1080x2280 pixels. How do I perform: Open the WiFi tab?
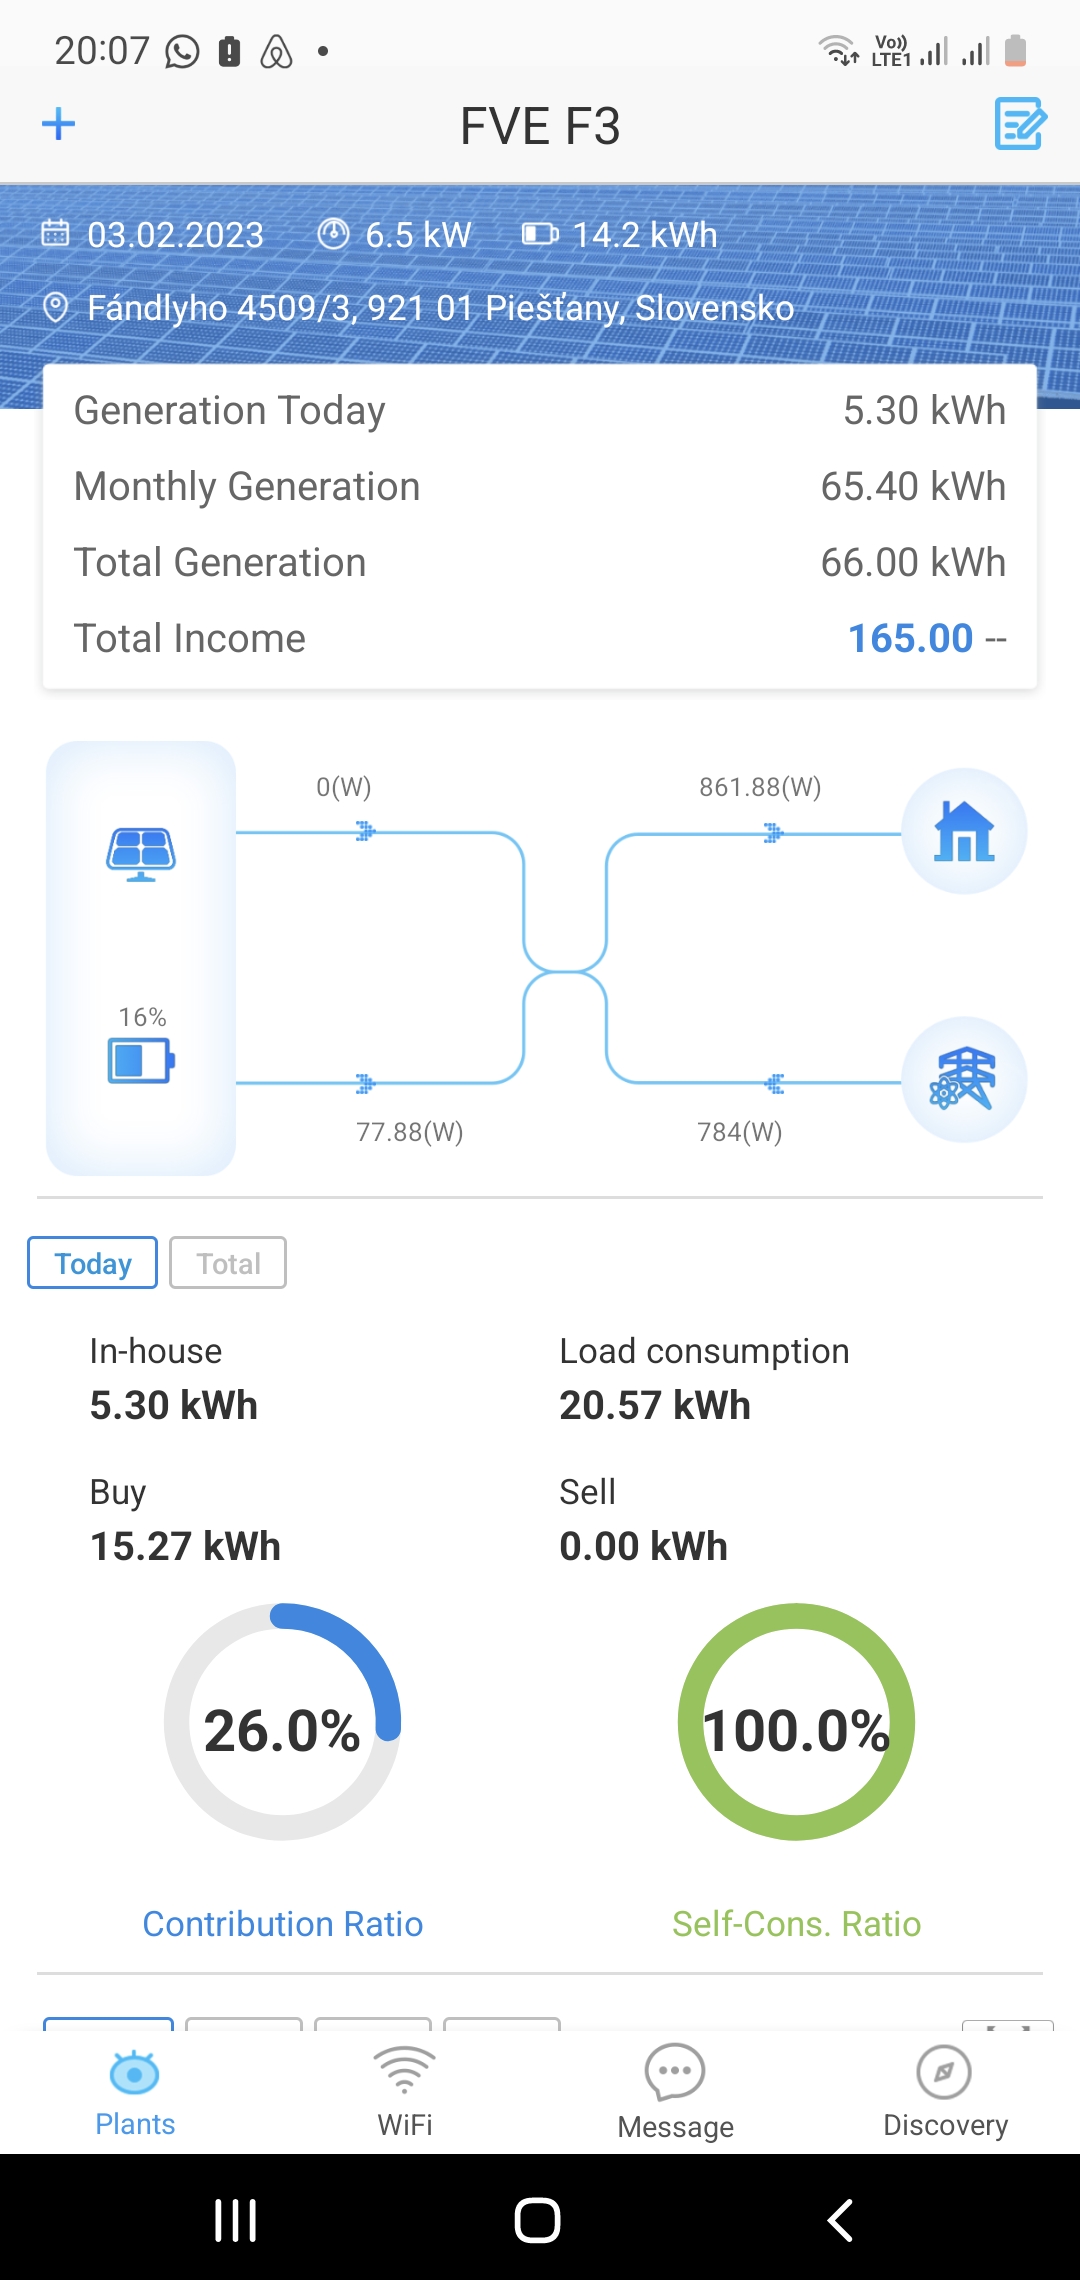coord(405,2092)
